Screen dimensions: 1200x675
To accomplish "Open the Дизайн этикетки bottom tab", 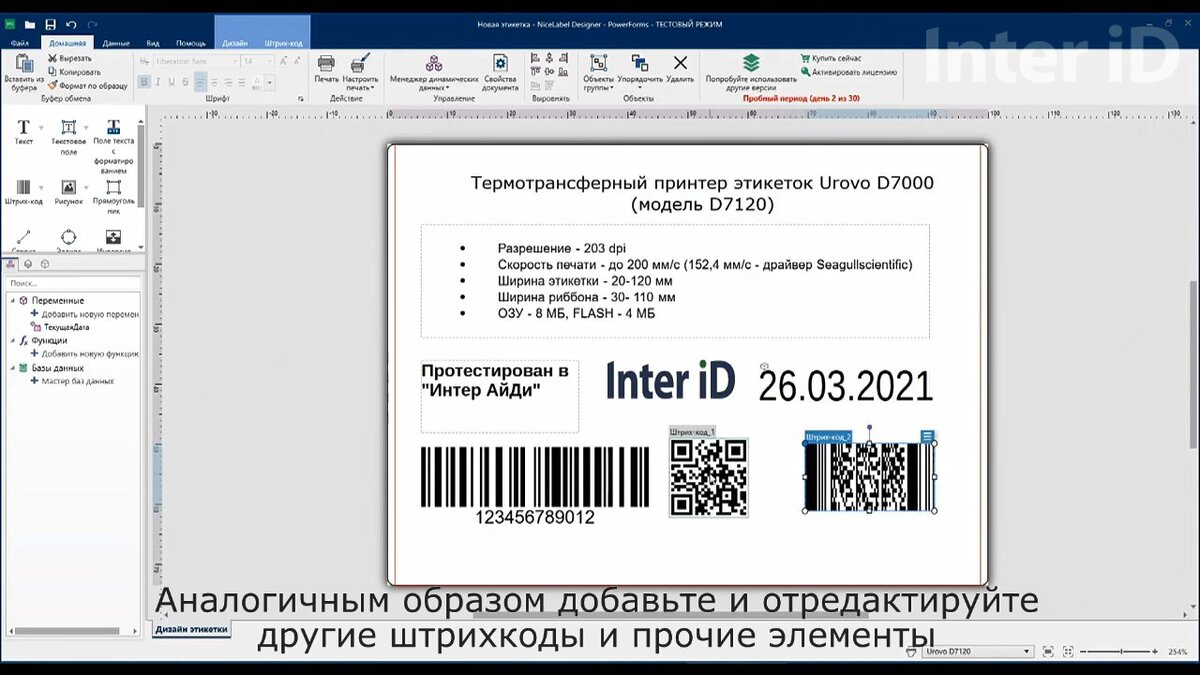I will pos(192,629).
